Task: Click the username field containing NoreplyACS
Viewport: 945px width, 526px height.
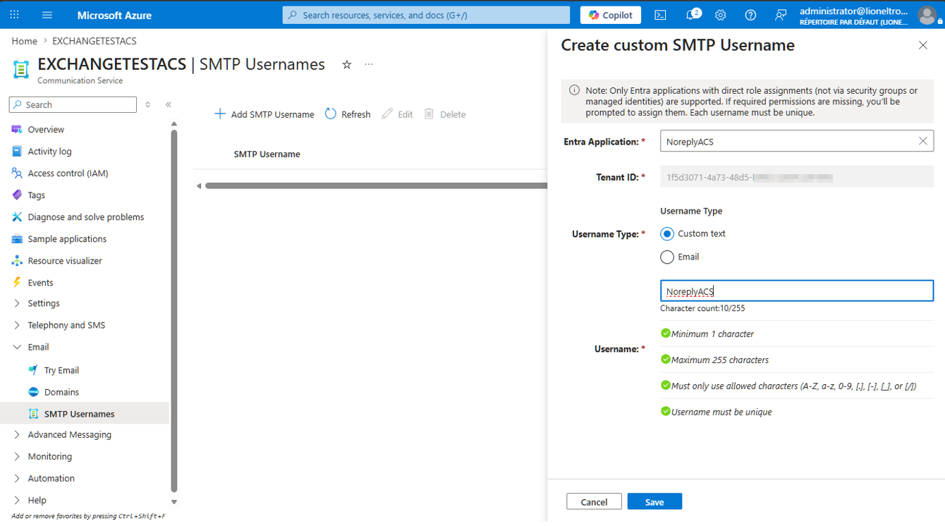Action: pos(797,291)
